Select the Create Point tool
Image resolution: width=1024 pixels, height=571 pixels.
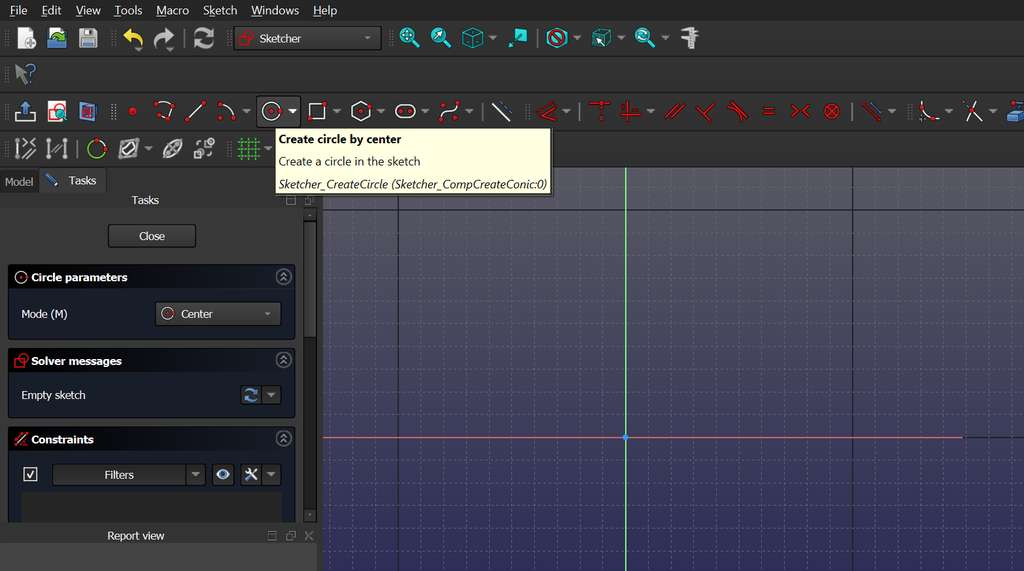(x=133, y=112)
